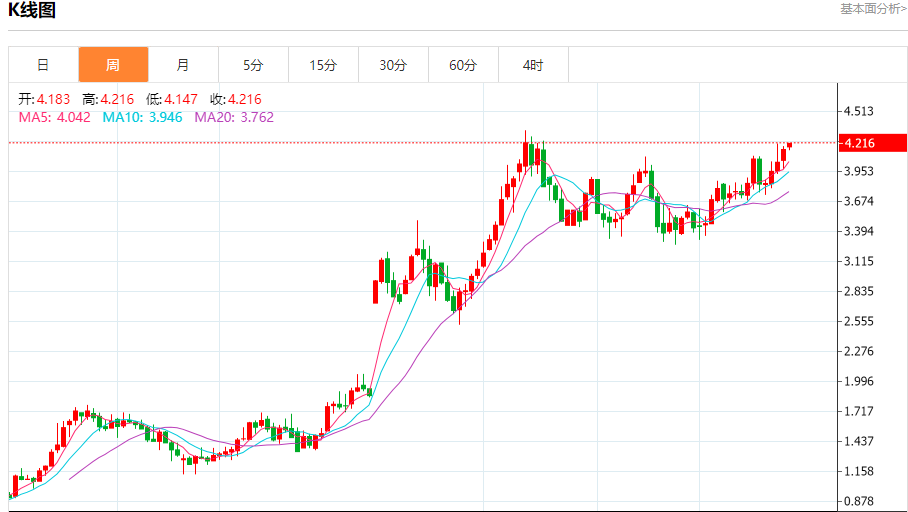This screenshot has width=908, height=512.
Task: Click the MA5: 4.042 indicator label
Action: [55, 117]
